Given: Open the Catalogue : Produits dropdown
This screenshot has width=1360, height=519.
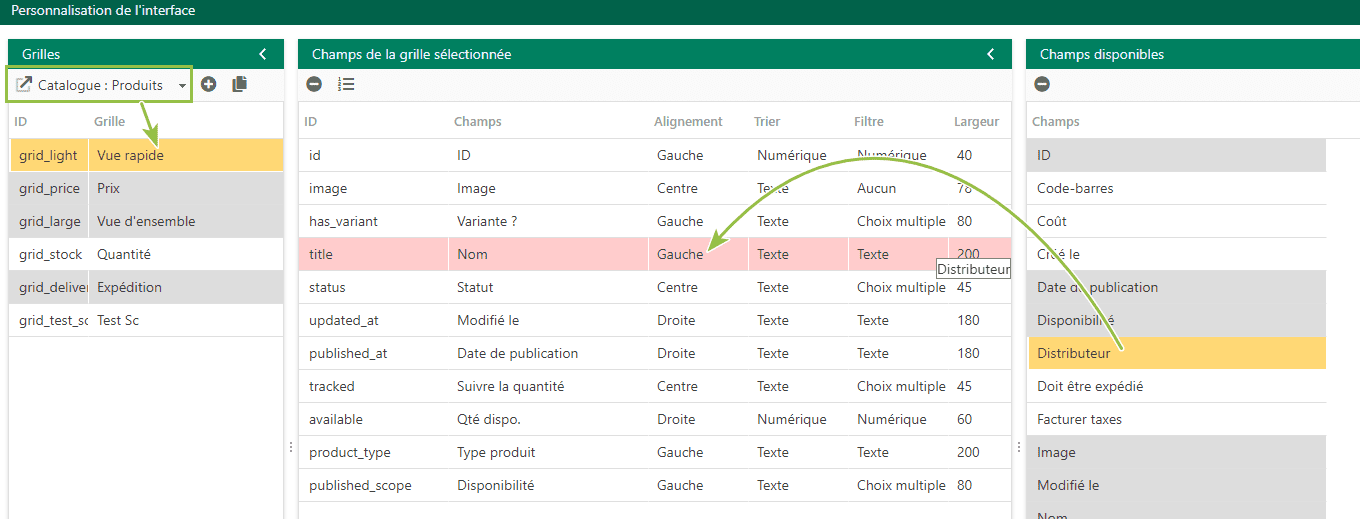Looking at the screenshot, I should coord(101,85).
